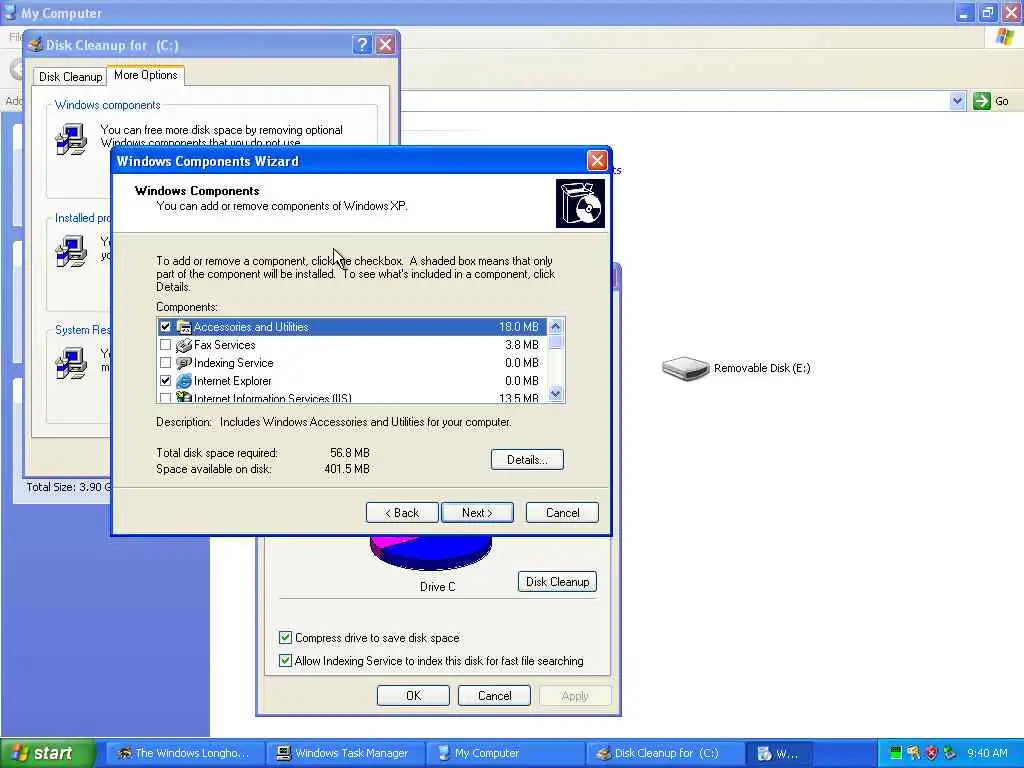The image size is (1024, 768).
Task: Click the Windows components computer icon
Action: 71,139
